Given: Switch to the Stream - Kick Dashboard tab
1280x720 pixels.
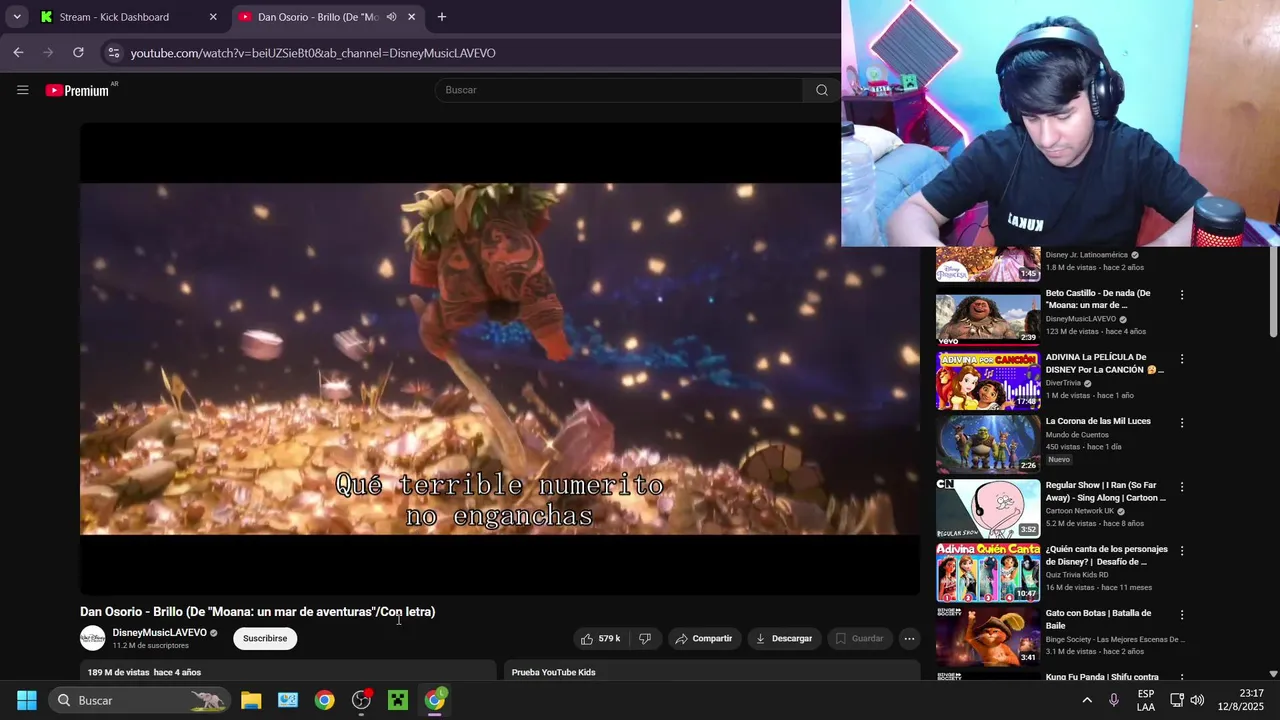Looking at the screenshot, I should point(128,17).
